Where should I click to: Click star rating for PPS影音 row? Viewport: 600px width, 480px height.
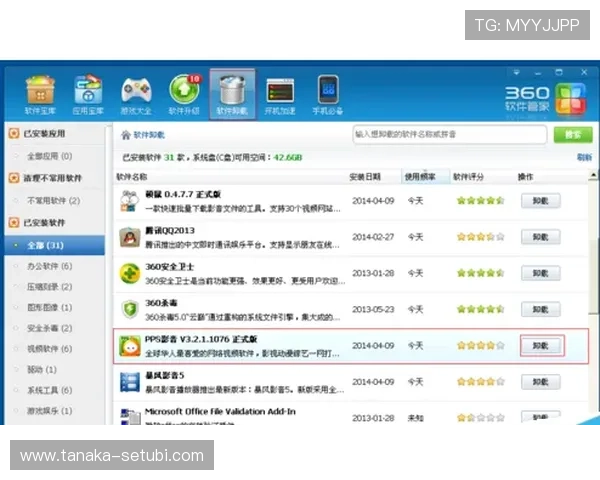pyautogui.click(x=481, y=346)
